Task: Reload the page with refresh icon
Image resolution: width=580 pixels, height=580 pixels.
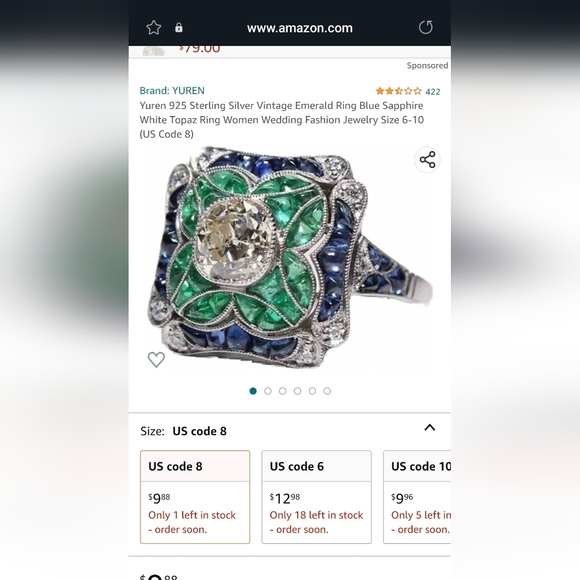Action: tap(426, 27)
